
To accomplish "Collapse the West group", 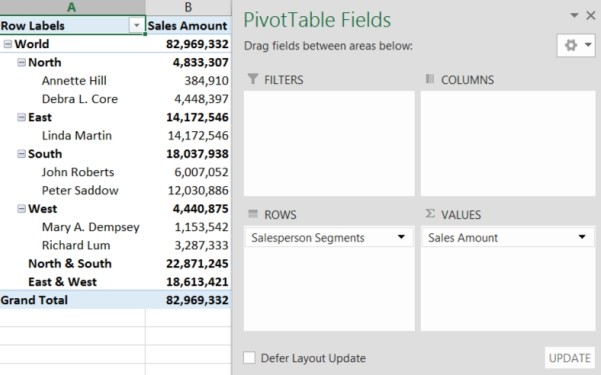I will [21, 209].
